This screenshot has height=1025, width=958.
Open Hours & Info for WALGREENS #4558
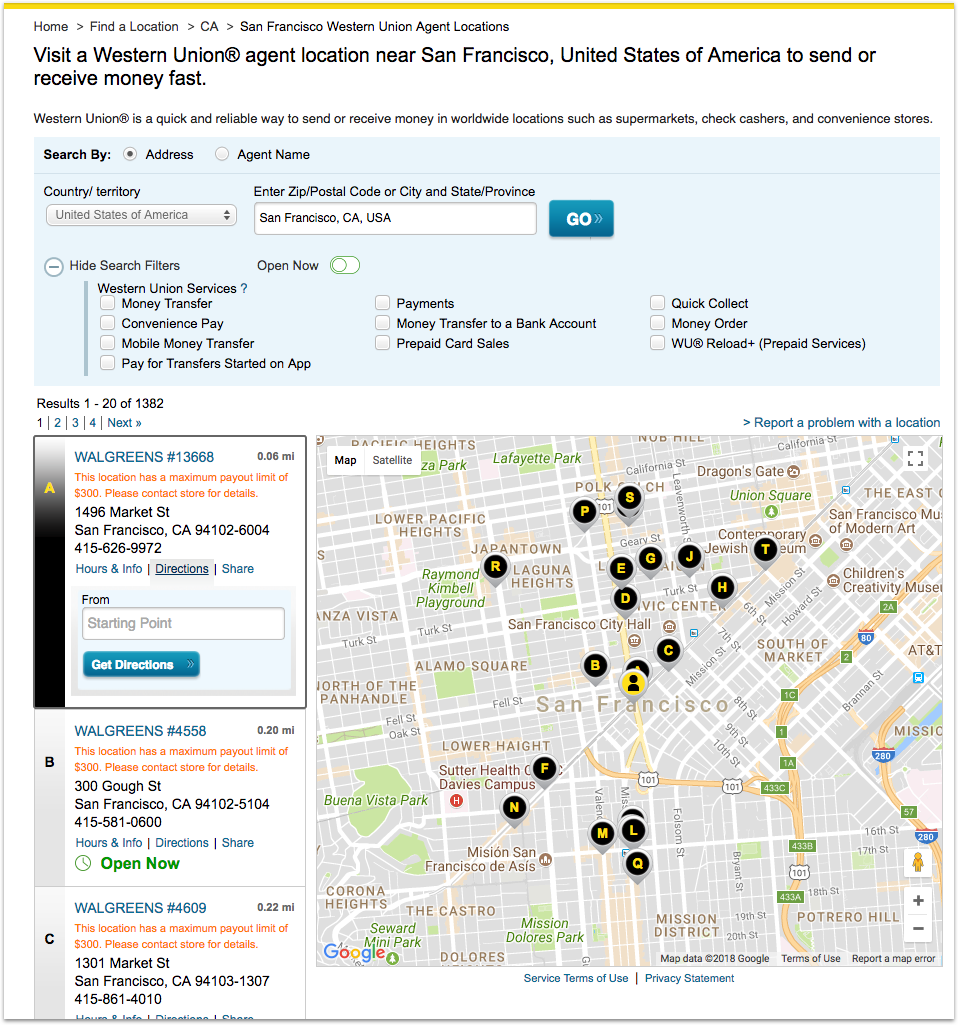click(x=108, y=843)
